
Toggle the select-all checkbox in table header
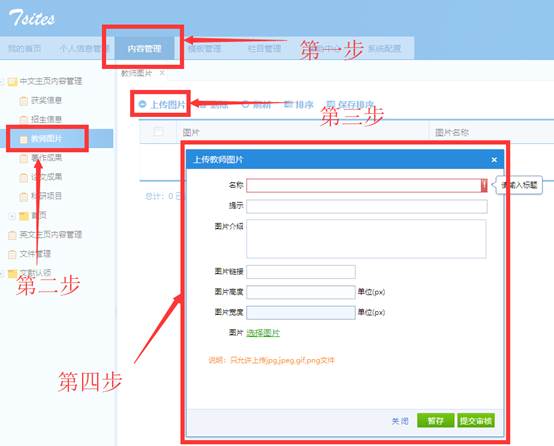(159, 132)
